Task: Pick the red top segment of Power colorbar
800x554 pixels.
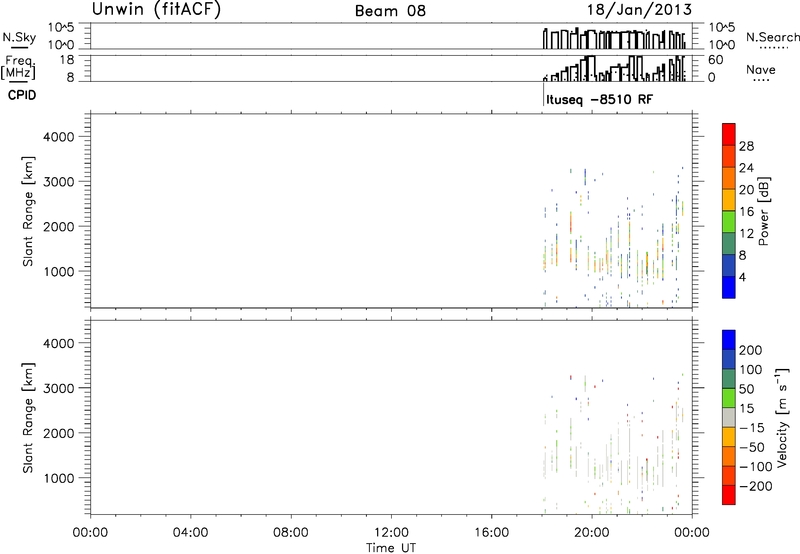Action: click(729, 135)
